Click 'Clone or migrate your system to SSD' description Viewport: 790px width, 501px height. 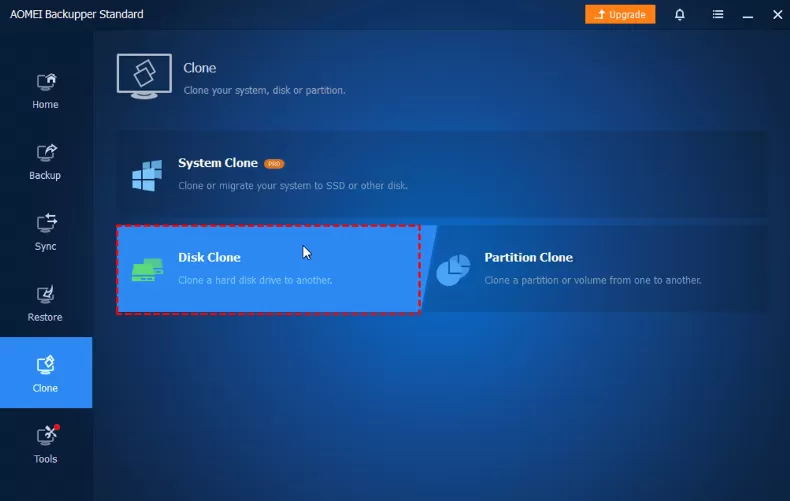tap(293, 185)
